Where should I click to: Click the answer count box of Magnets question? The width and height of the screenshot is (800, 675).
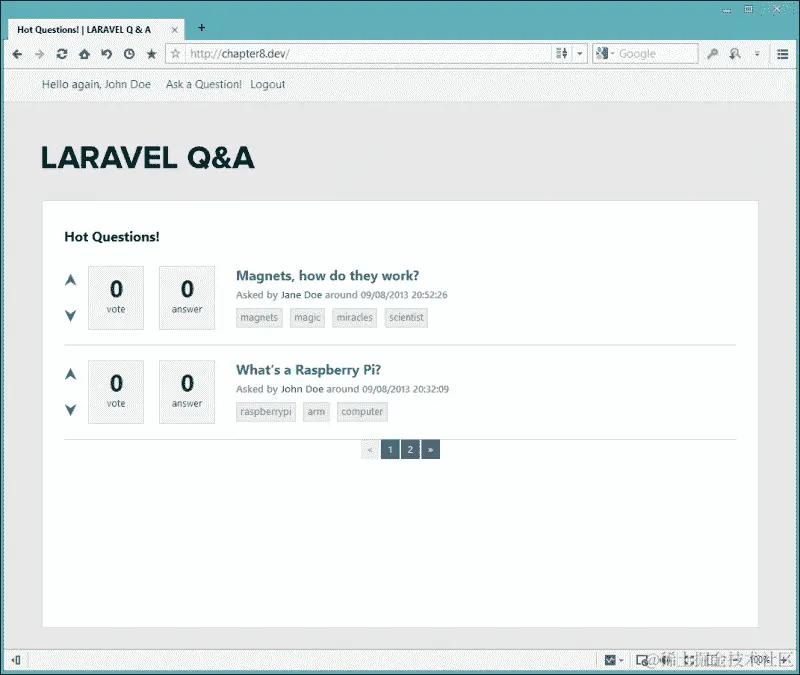187,297
